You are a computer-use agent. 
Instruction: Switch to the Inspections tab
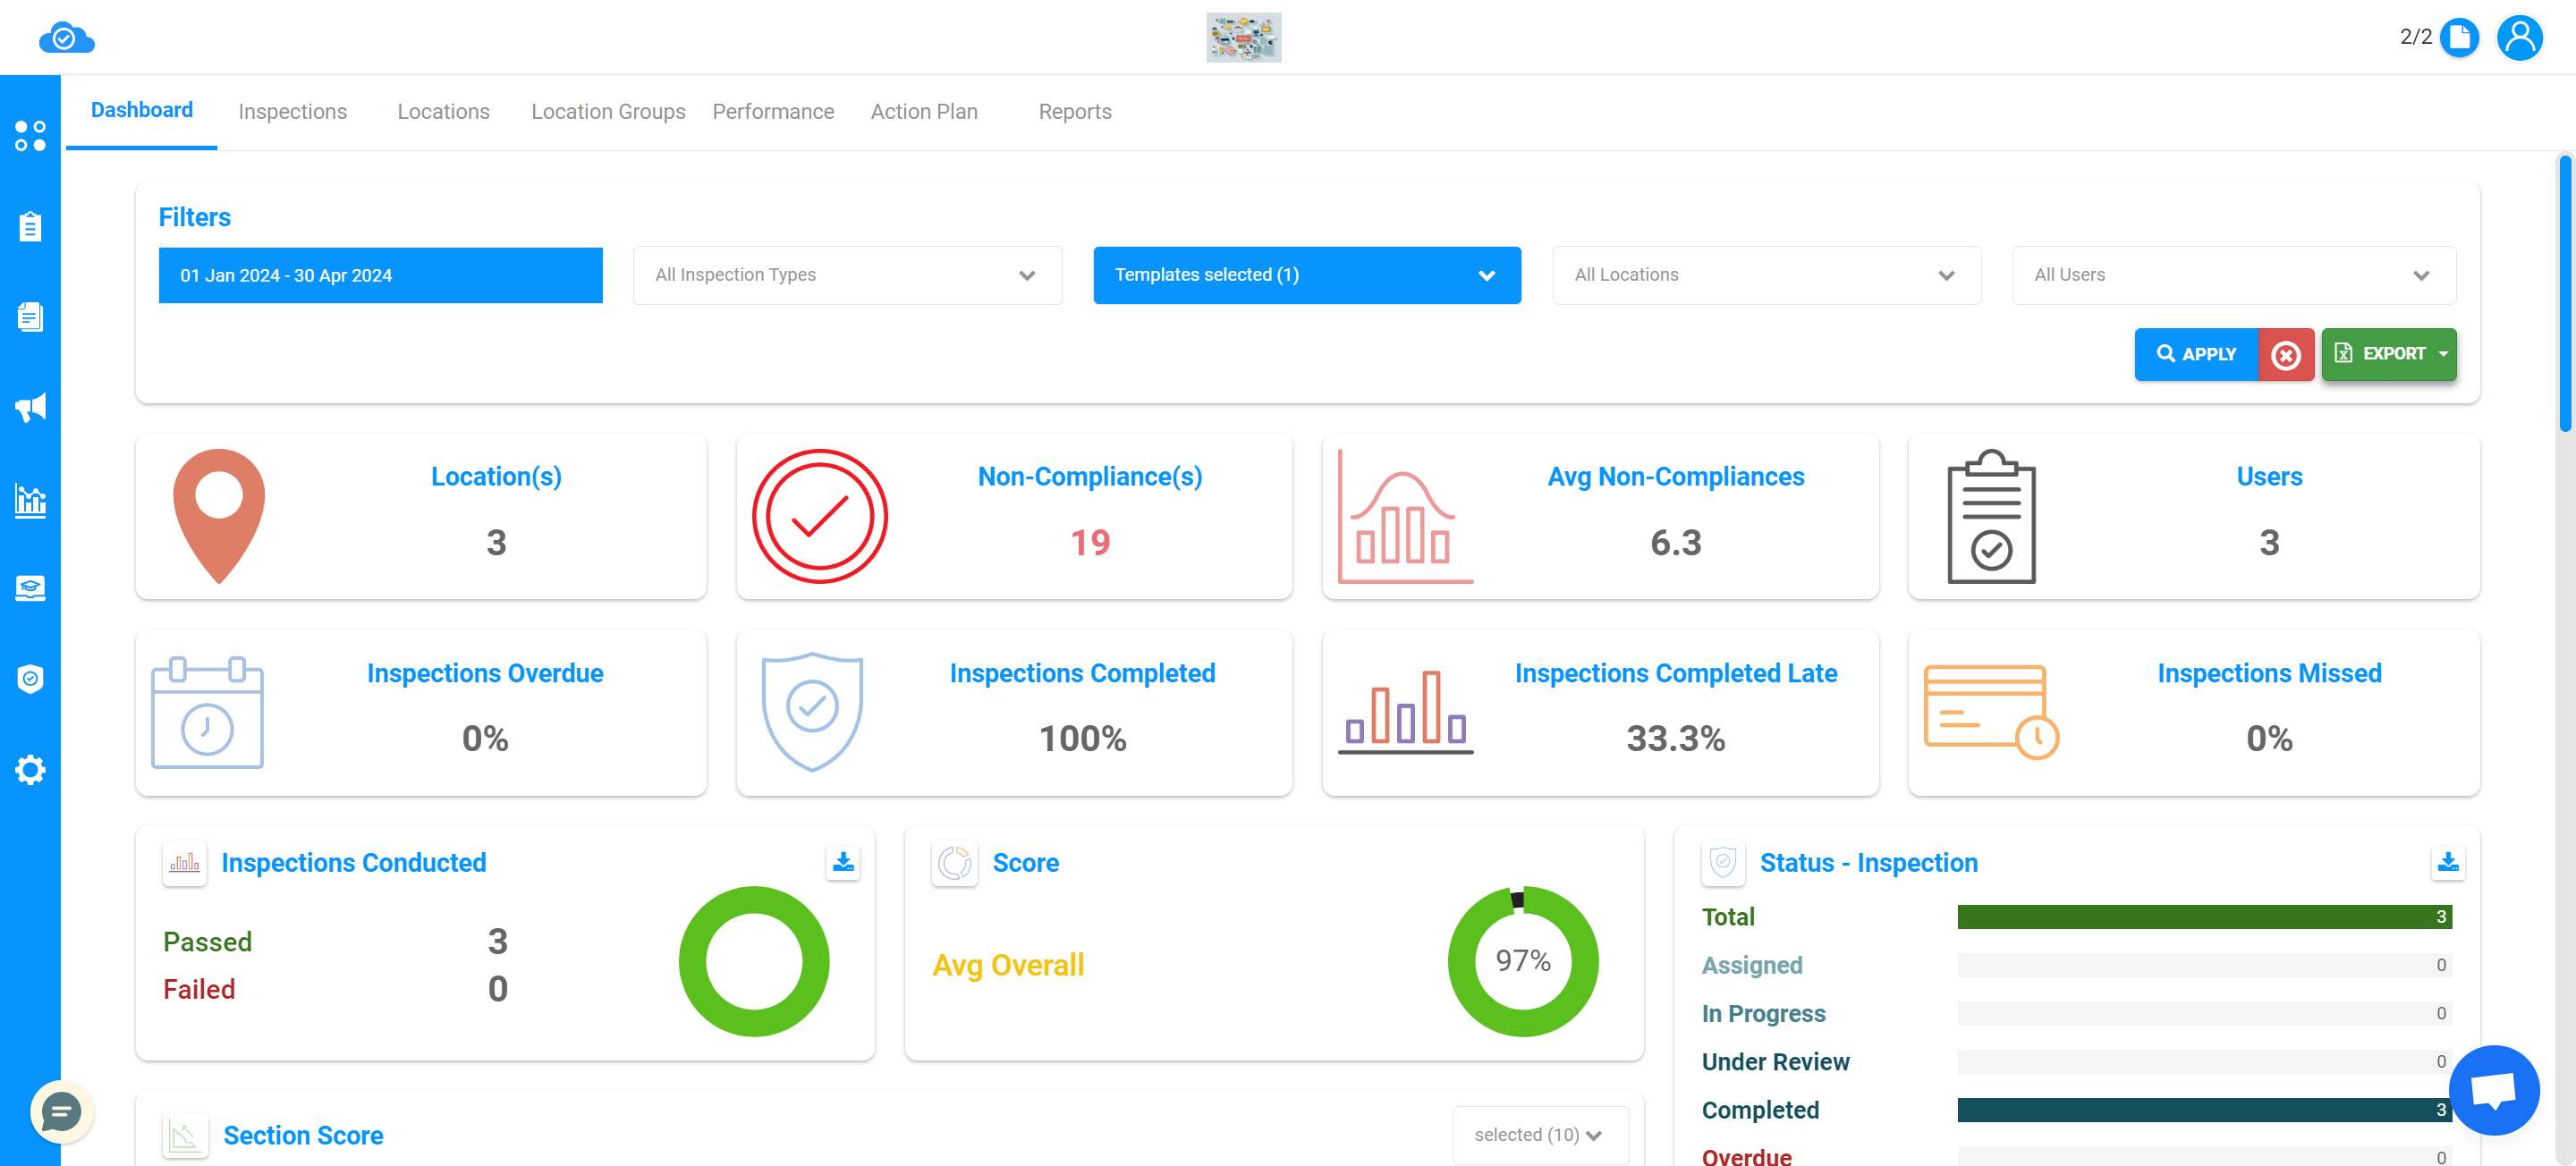pos(292,112)
